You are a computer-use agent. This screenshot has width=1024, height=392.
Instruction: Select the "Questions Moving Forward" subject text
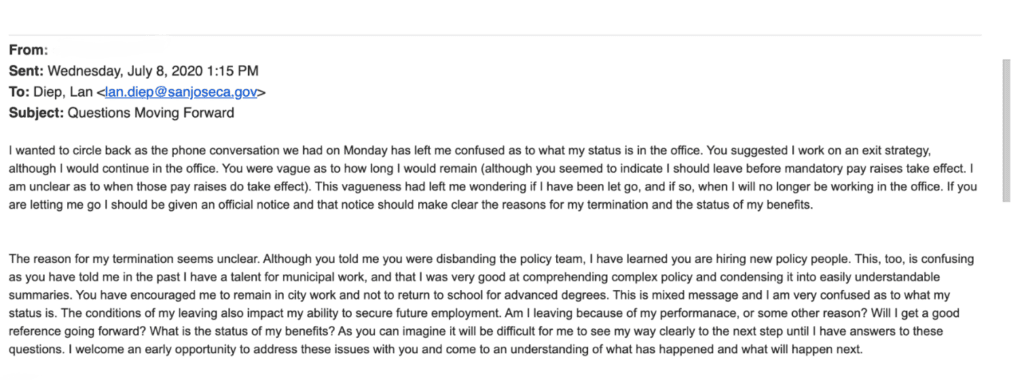tap(151, 113)
